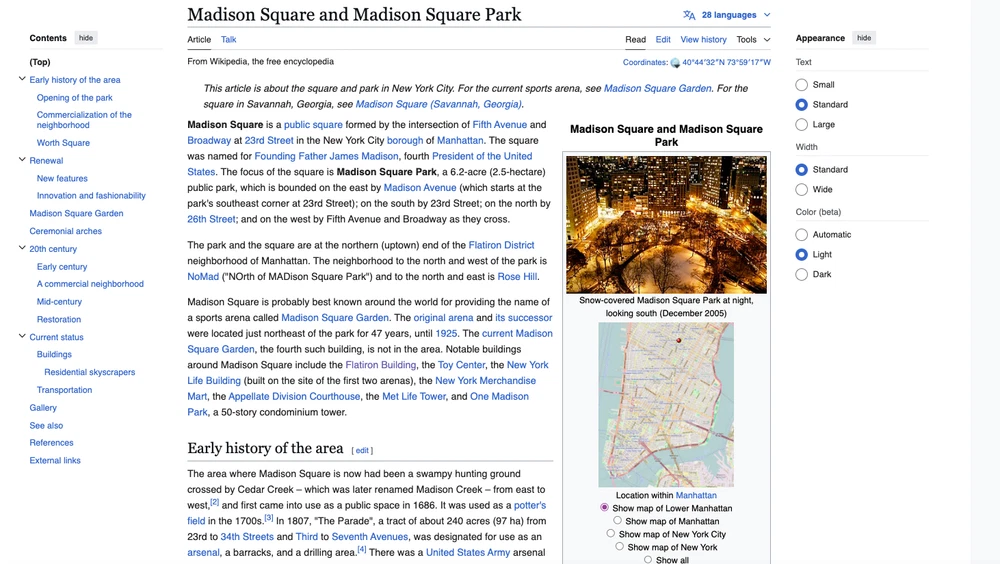The image size is (1000, 564).
Task: Hide the Contents sidebar
Action: click(86, 38)
